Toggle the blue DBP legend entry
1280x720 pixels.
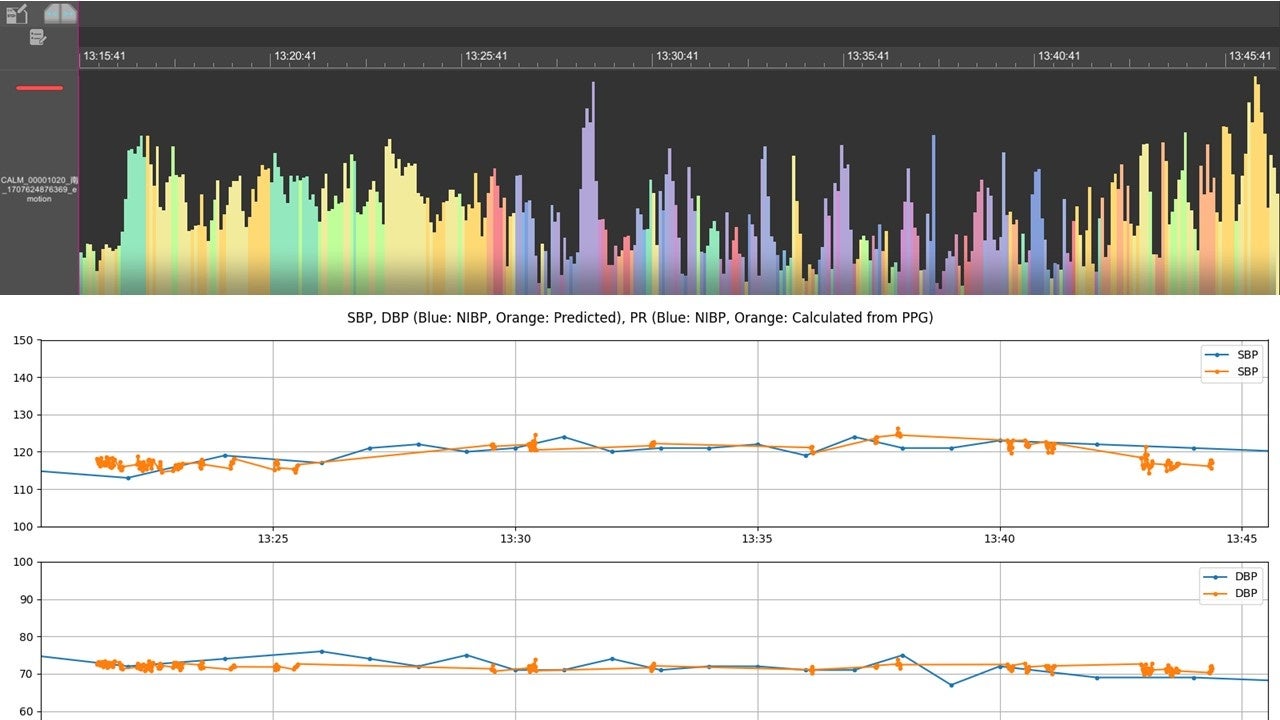(1232, 576)
